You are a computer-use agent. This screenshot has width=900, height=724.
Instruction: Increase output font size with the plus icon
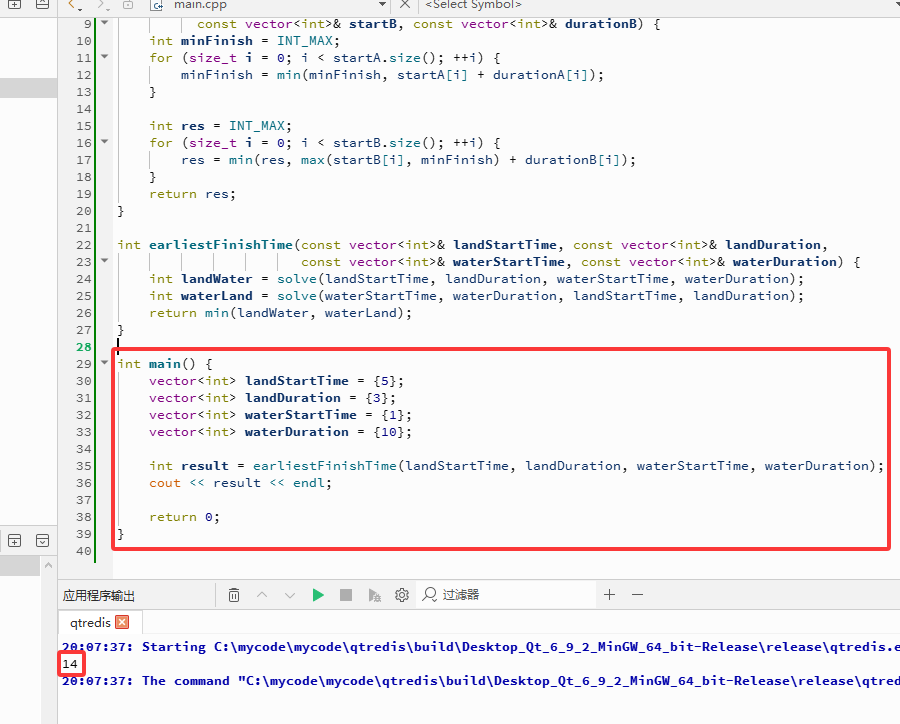(610, 595)
